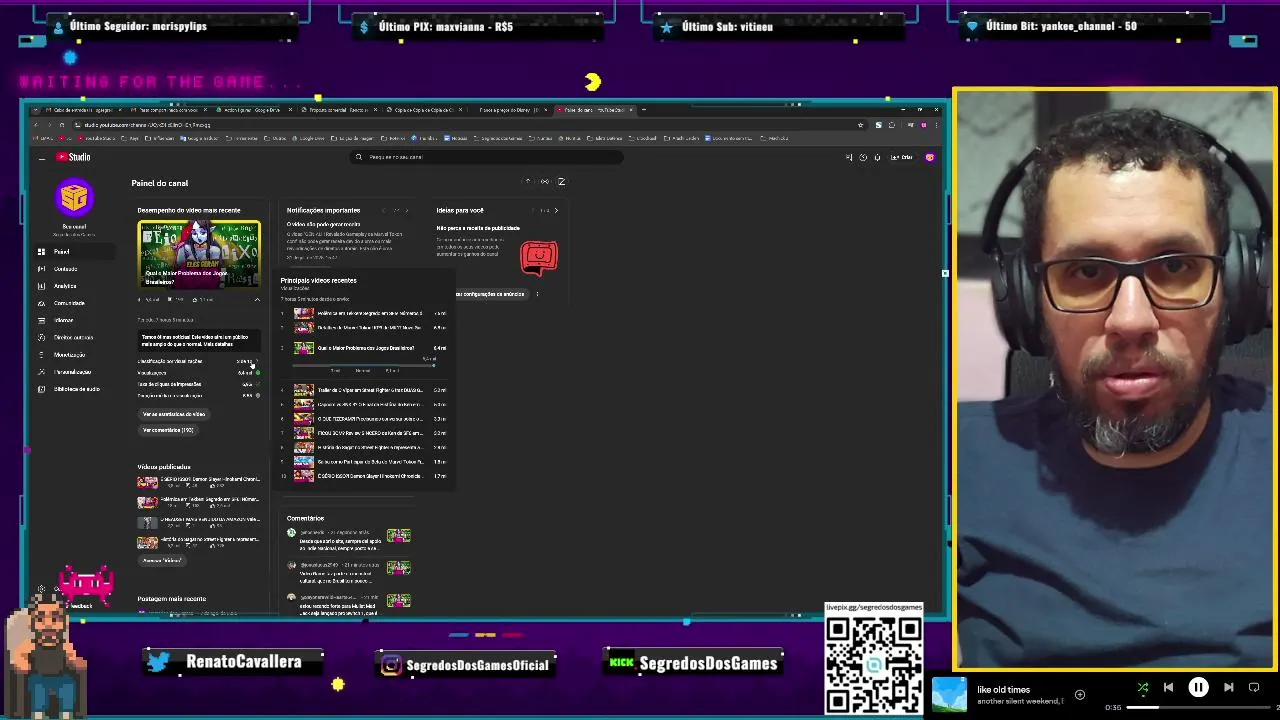
Task: Click the browser reload button
Action: pyautogui.click(x=63, y=125)
